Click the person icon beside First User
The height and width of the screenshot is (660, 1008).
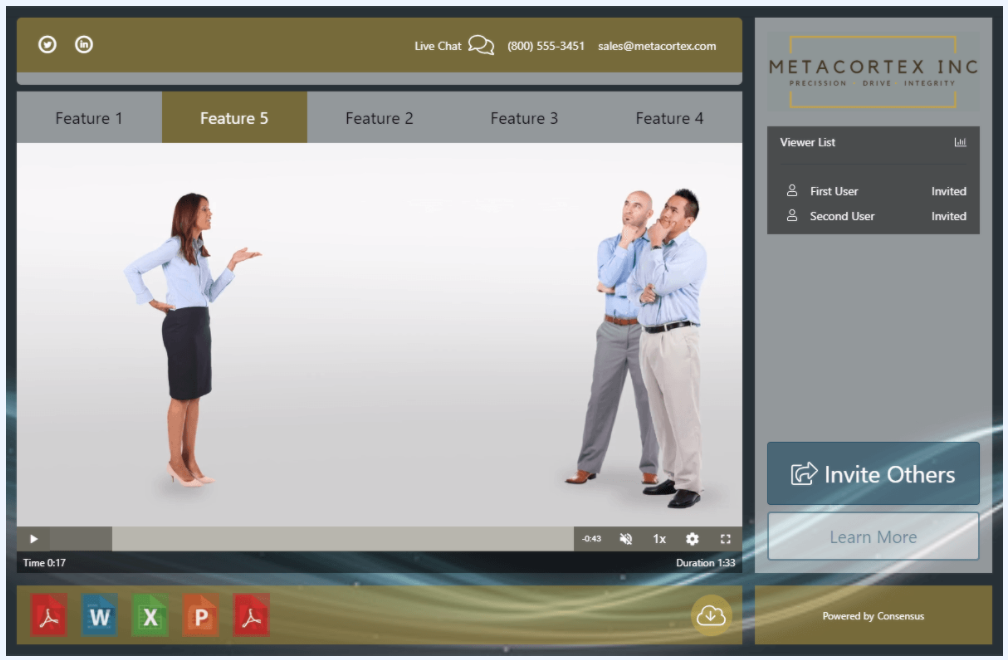(792, 191)
